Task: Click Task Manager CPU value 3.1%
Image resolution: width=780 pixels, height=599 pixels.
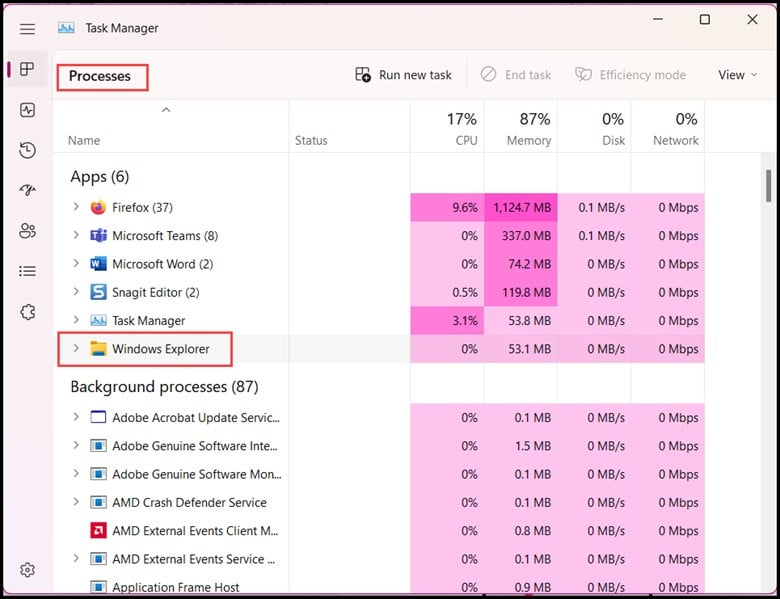Action: point(447,321)
